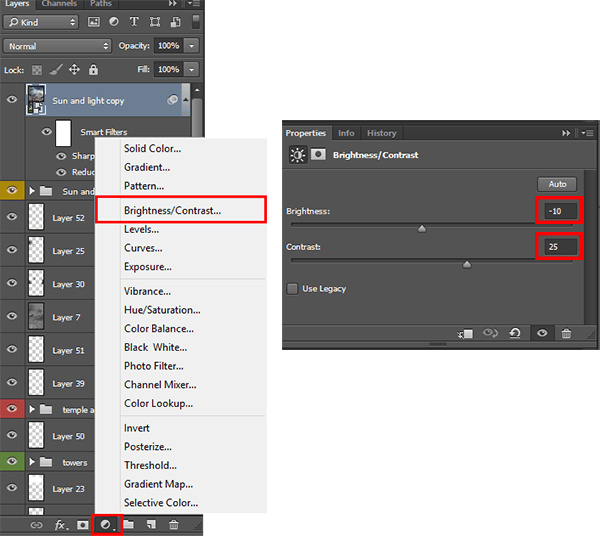The height and width of the screenshot is (536, 600).
Task: Toggle visibility of Layer 7
Action: tap(12, 316)
